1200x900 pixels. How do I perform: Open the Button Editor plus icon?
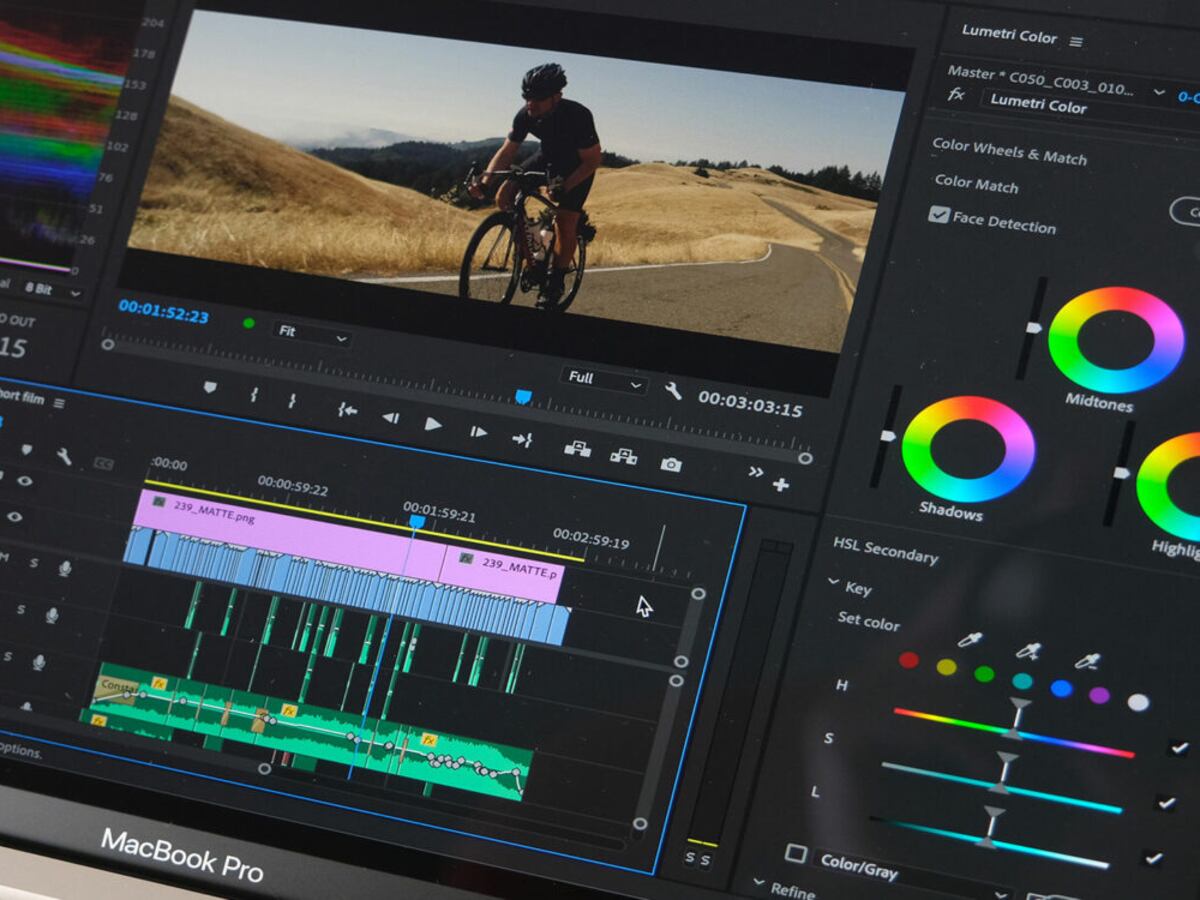pos(781,485)
